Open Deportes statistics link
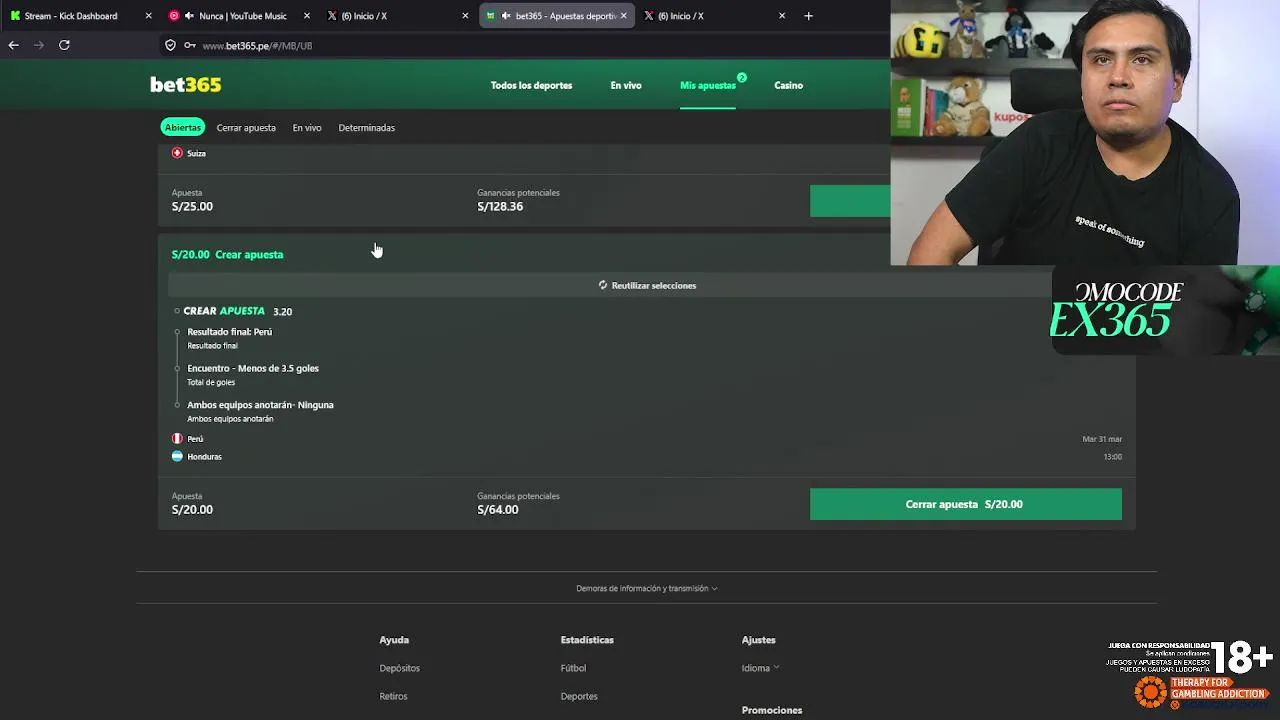 point(579,696)
